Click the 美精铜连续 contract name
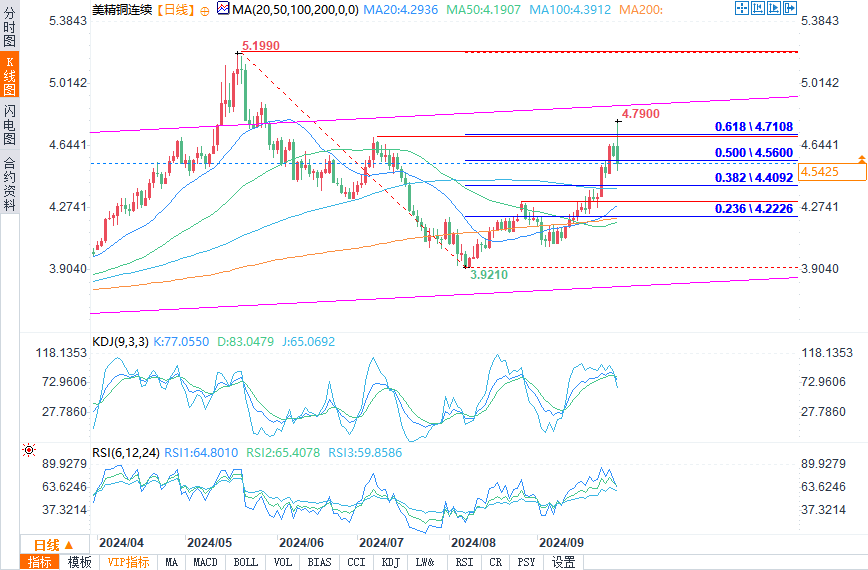868x570 pixels. tap(122, 10)
